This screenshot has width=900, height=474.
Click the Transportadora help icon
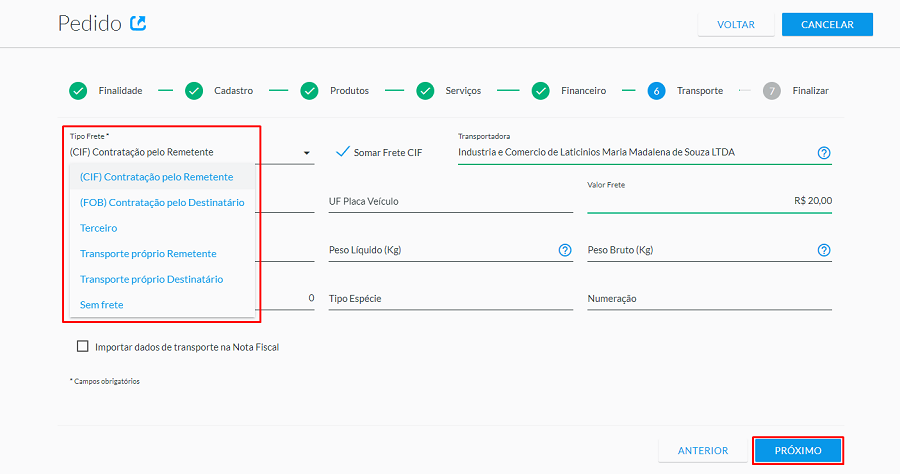(824, 153)
